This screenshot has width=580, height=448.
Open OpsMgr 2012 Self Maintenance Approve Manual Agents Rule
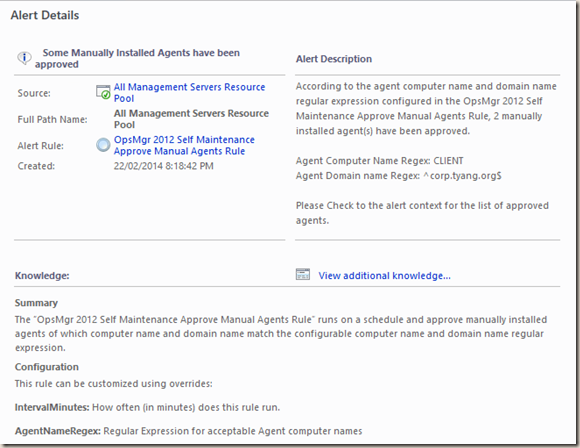coord(184,145)
